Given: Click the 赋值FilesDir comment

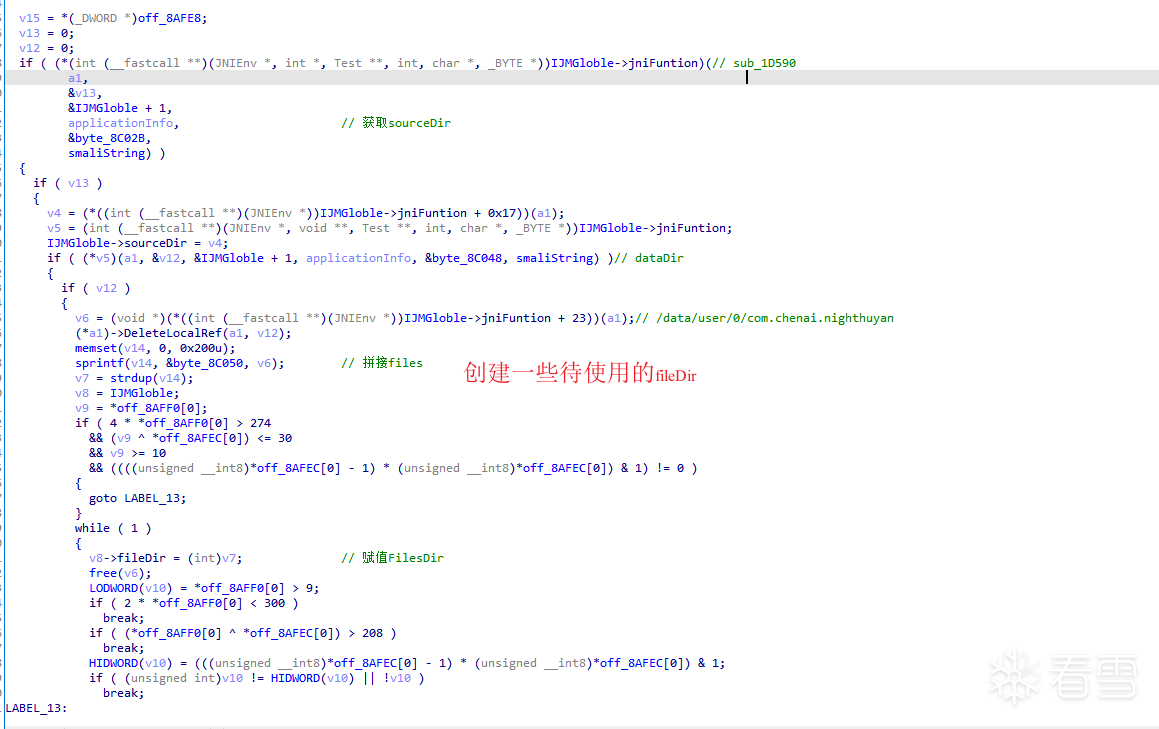Looking at the screenshot, I should coord(392,557).
